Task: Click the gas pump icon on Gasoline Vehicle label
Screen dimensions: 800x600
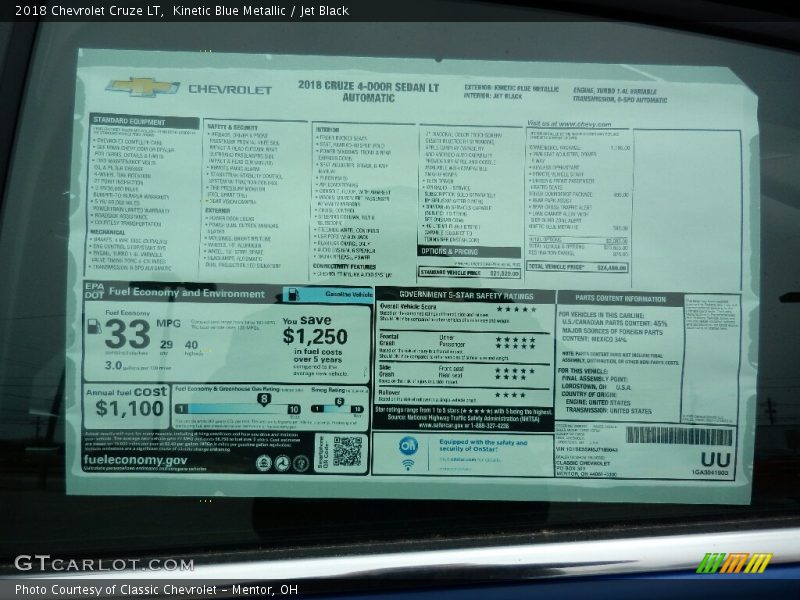Action: tap(293, 294)
